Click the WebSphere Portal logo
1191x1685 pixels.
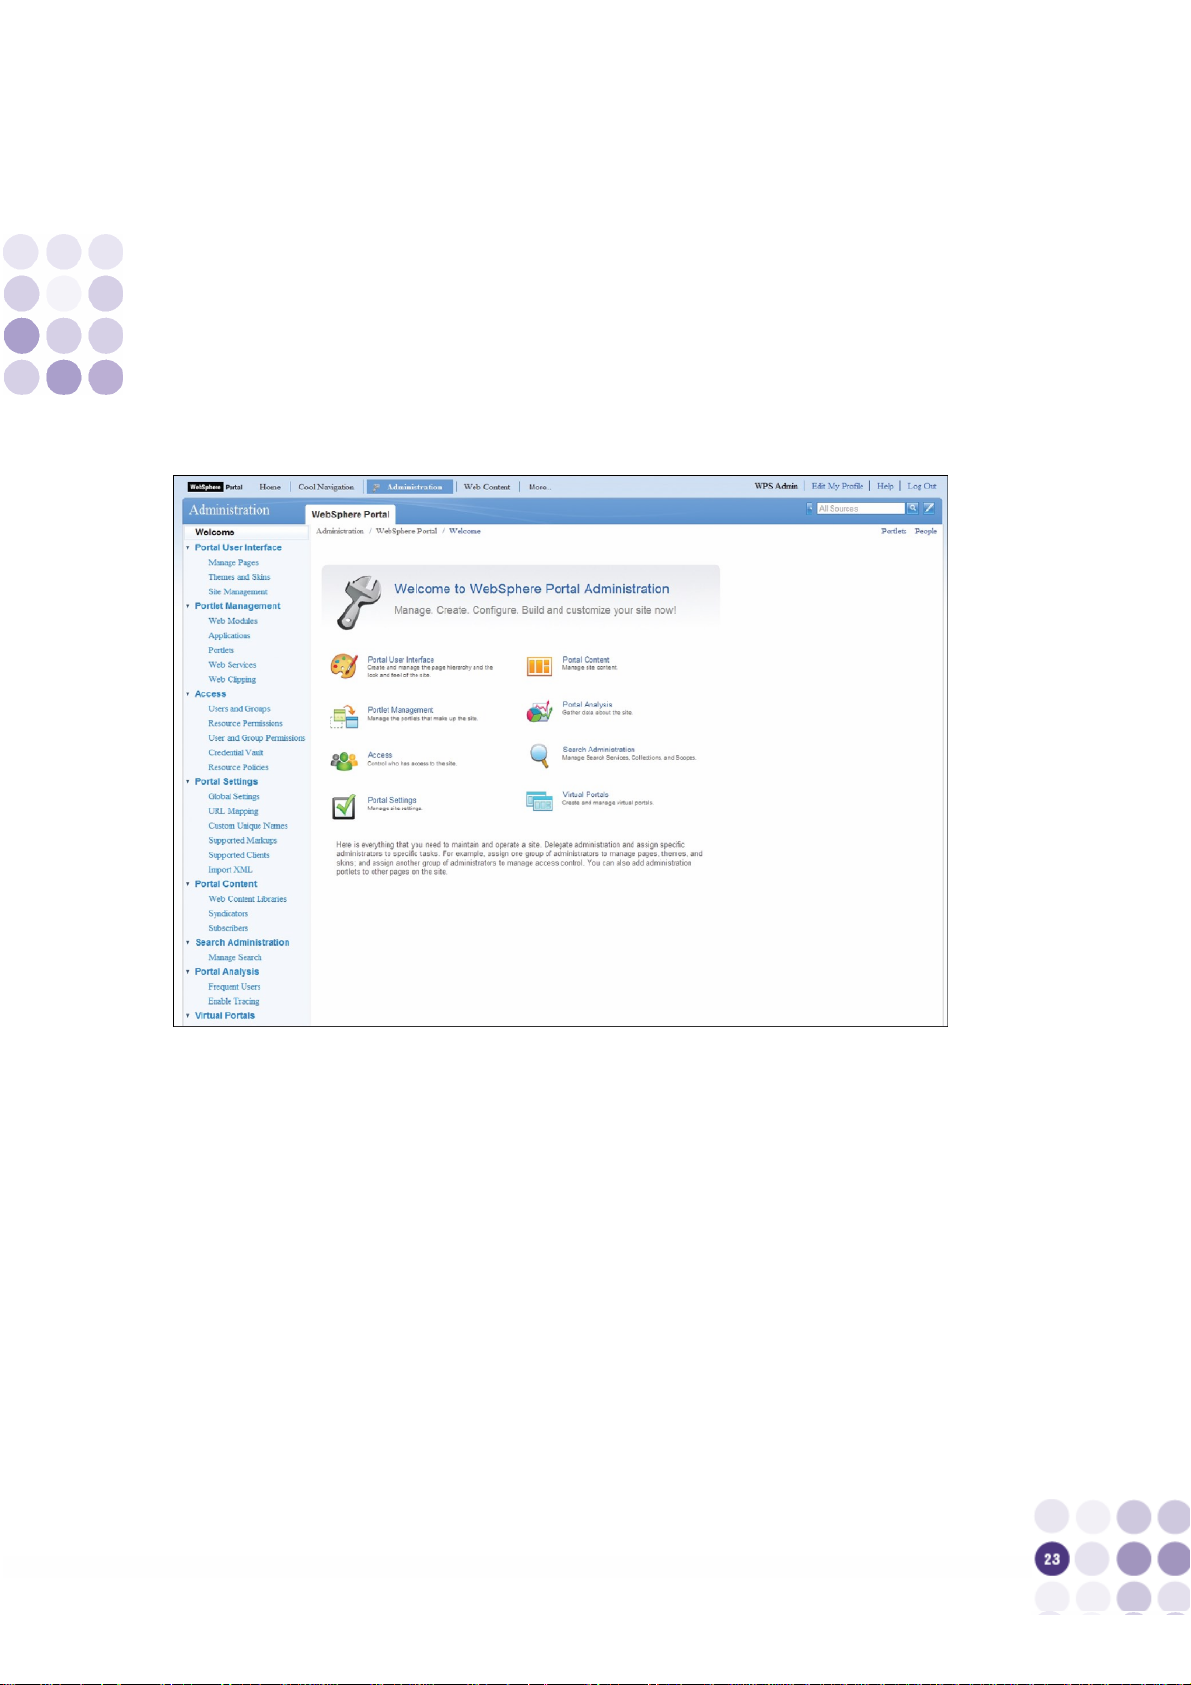tap(216, 487)
